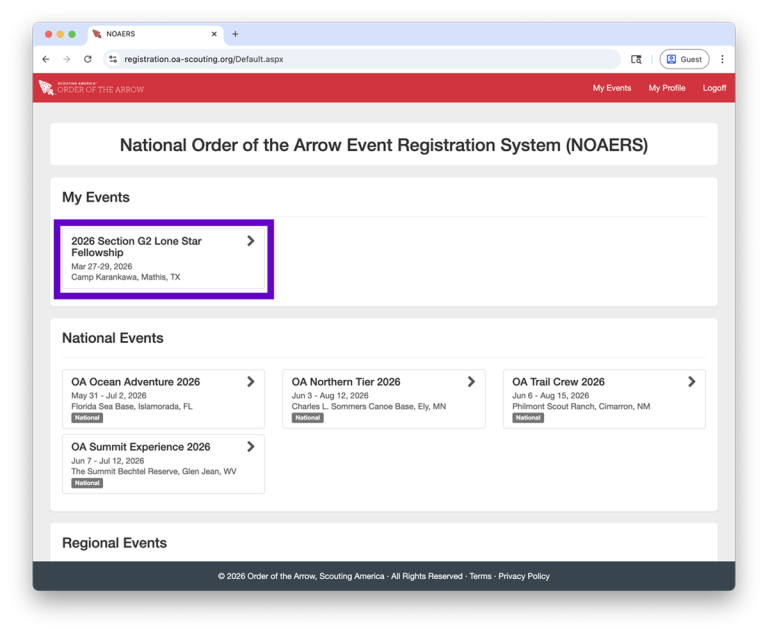Viewport: 768px width, 634px height.
Task: Open My Events in the navigation bar
Action: coord(611,88)
